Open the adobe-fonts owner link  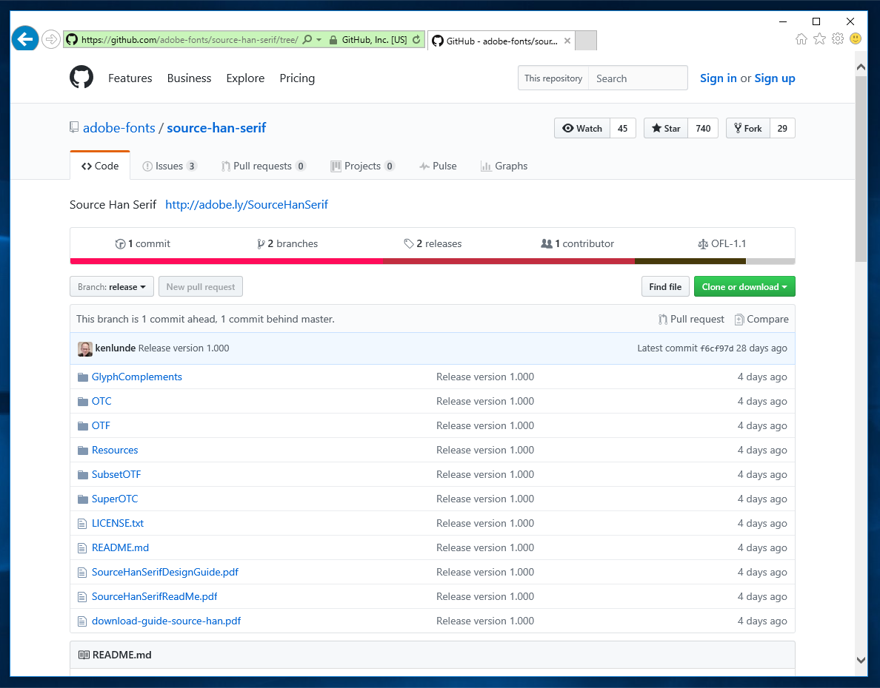point(119,128)
